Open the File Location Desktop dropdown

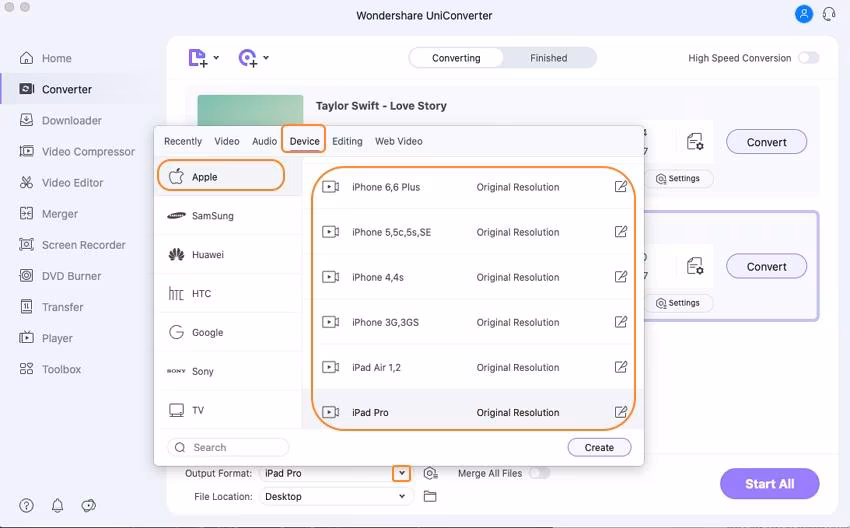[336, 496]
